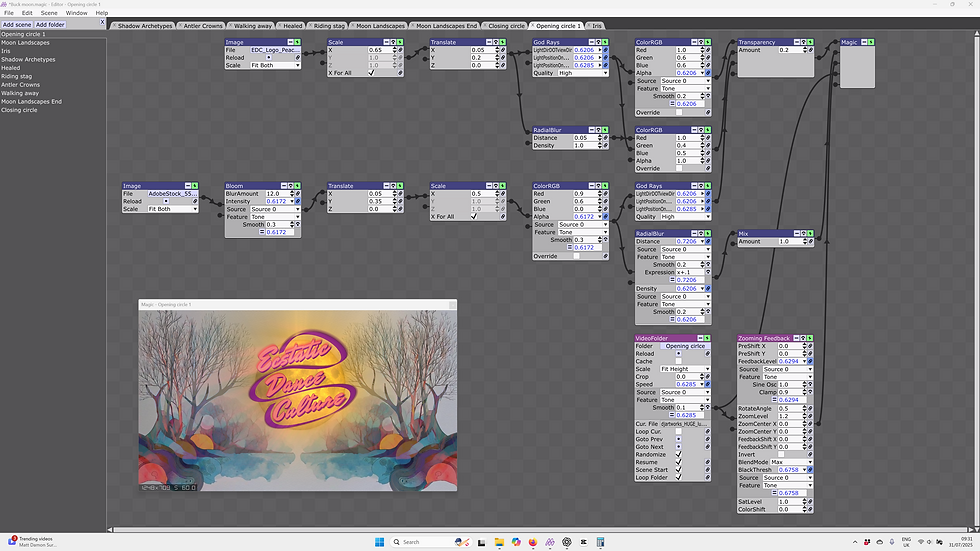Click link icon next to RotateAngle
Screen dimensions: 980x551
[811, 409]
